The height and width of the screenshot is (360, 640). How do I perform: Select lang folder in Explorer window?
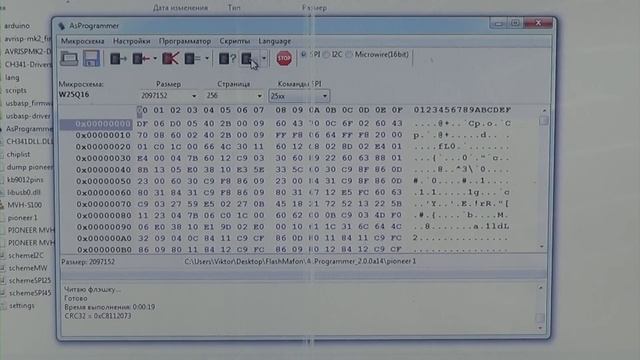12,78
